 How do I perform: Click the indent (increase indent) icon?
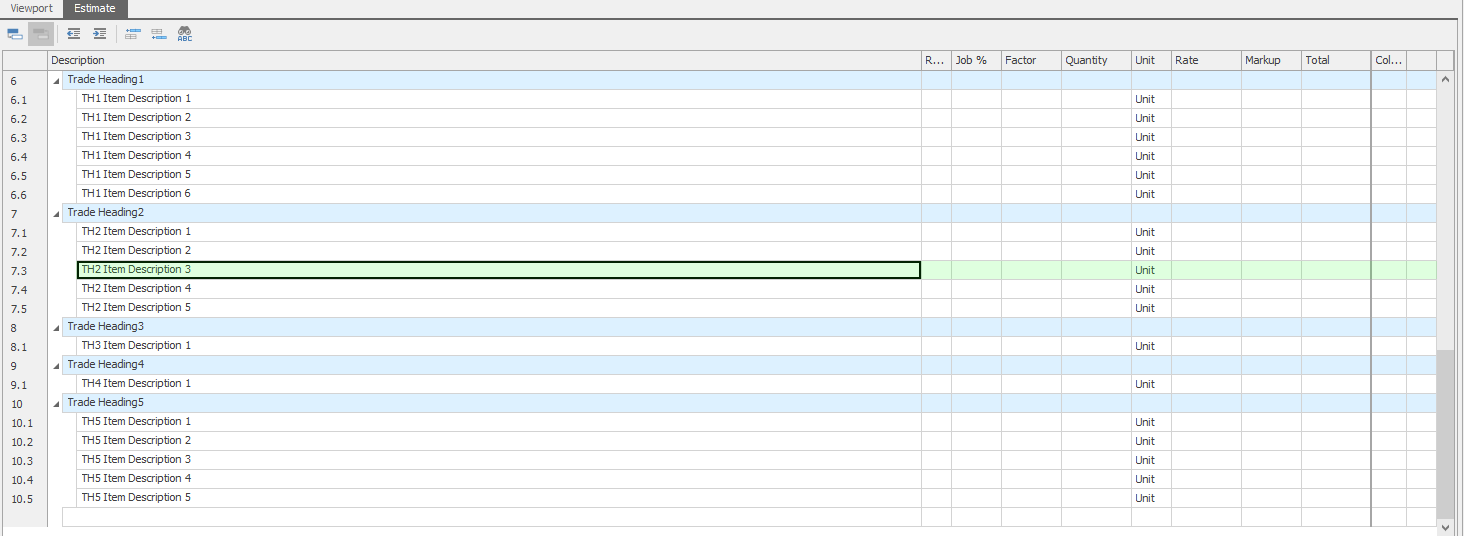tap(99, 34)
